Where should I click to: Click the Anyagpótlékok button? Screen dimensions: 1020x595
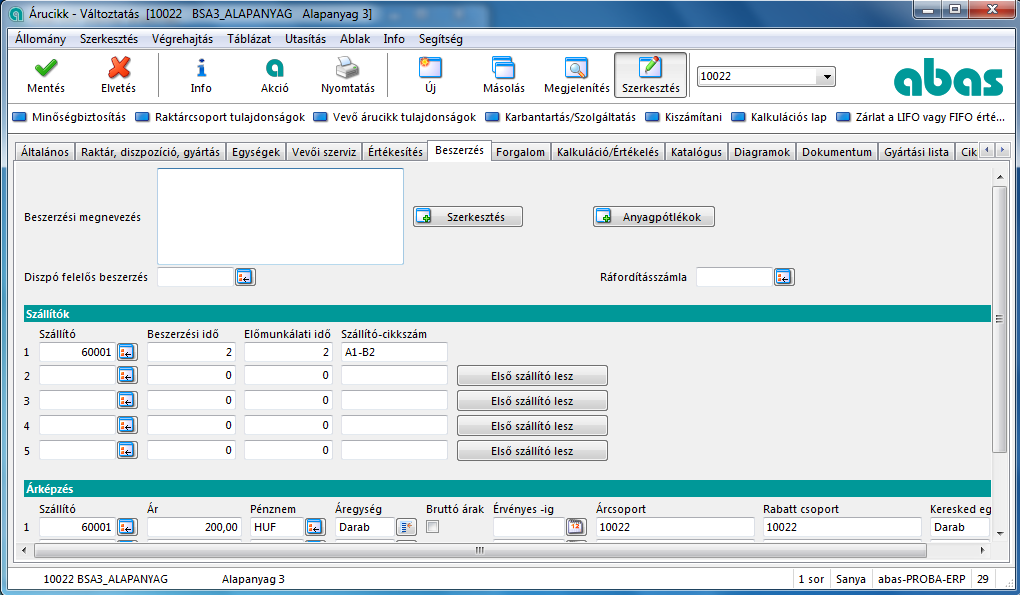click(x=654, y=217)
